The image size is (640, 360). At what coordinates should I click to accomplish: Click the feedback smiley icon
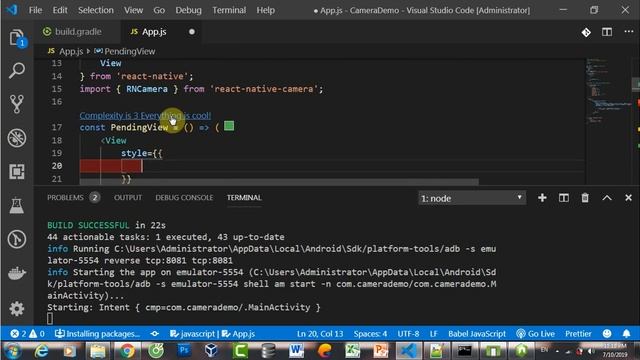click(x=607, y=334)
